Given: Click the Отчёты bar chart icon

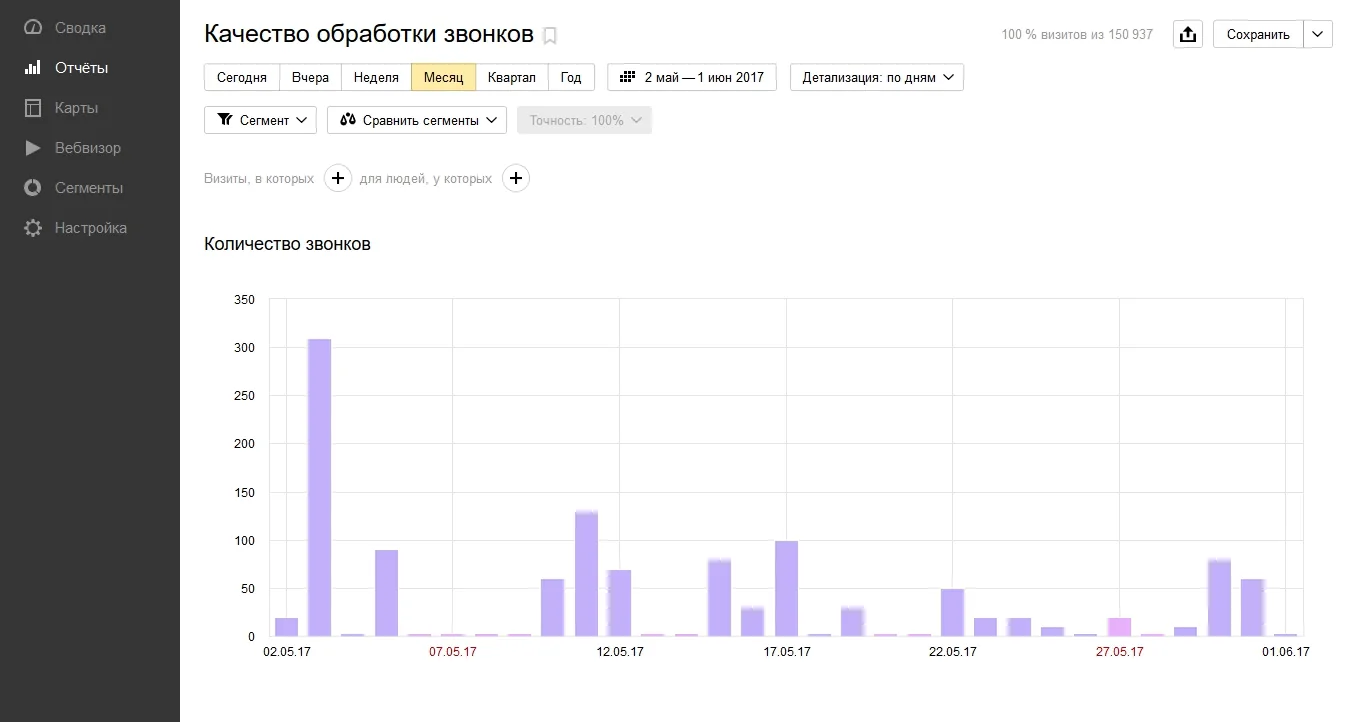Looking at the screenshot, I should point(33,68).
